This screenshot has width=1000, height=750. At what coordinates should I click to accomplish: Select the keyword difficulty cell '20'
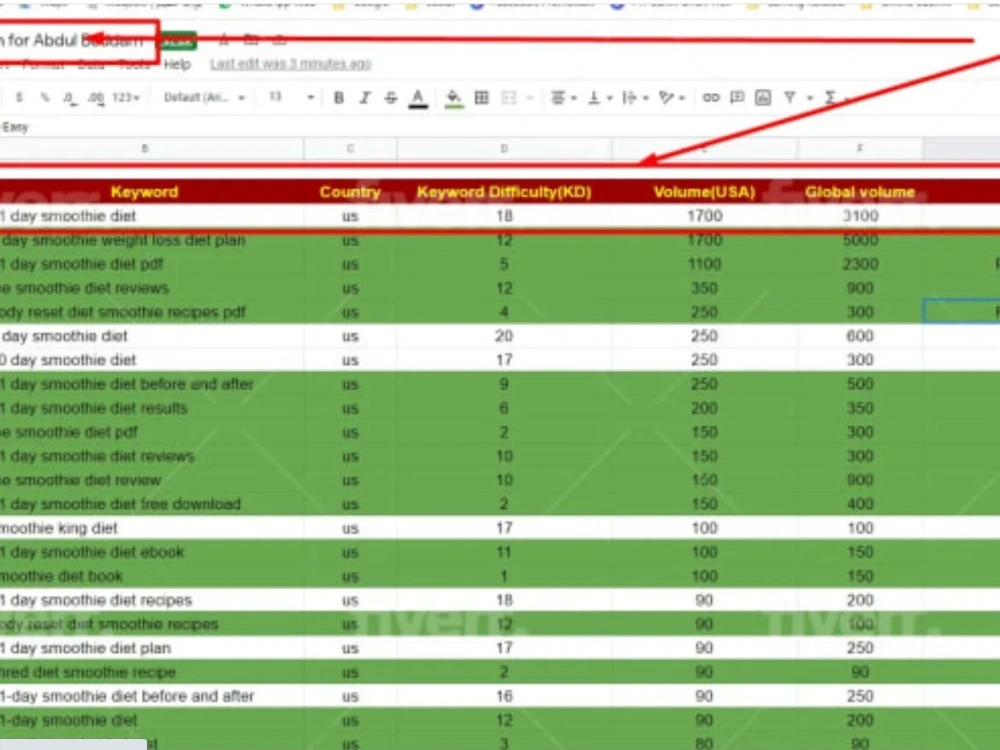click(x=504, y=336)
